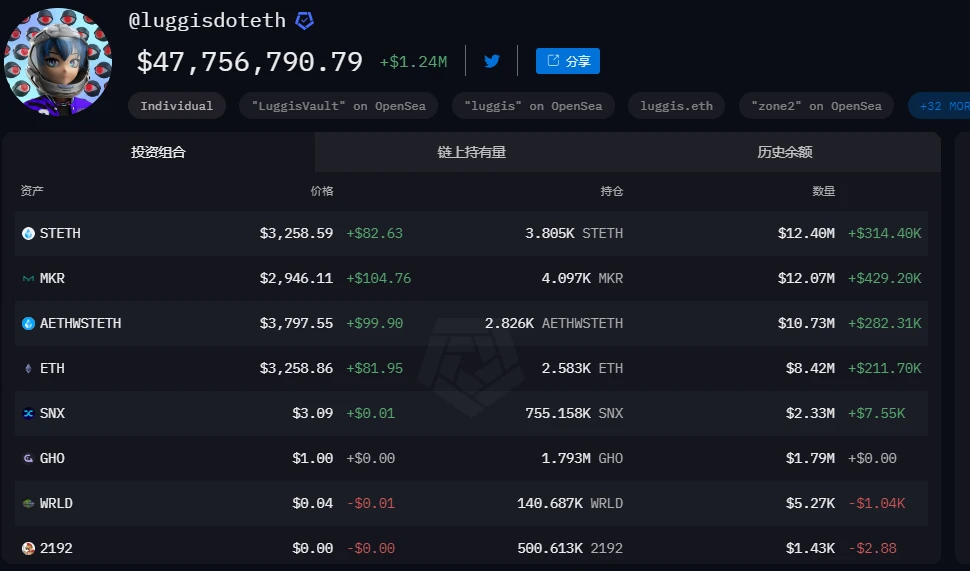The image size is (970, 571).
Task: Open the "LuggisVault" on OpenSea tag
Action: pos(338,106)
